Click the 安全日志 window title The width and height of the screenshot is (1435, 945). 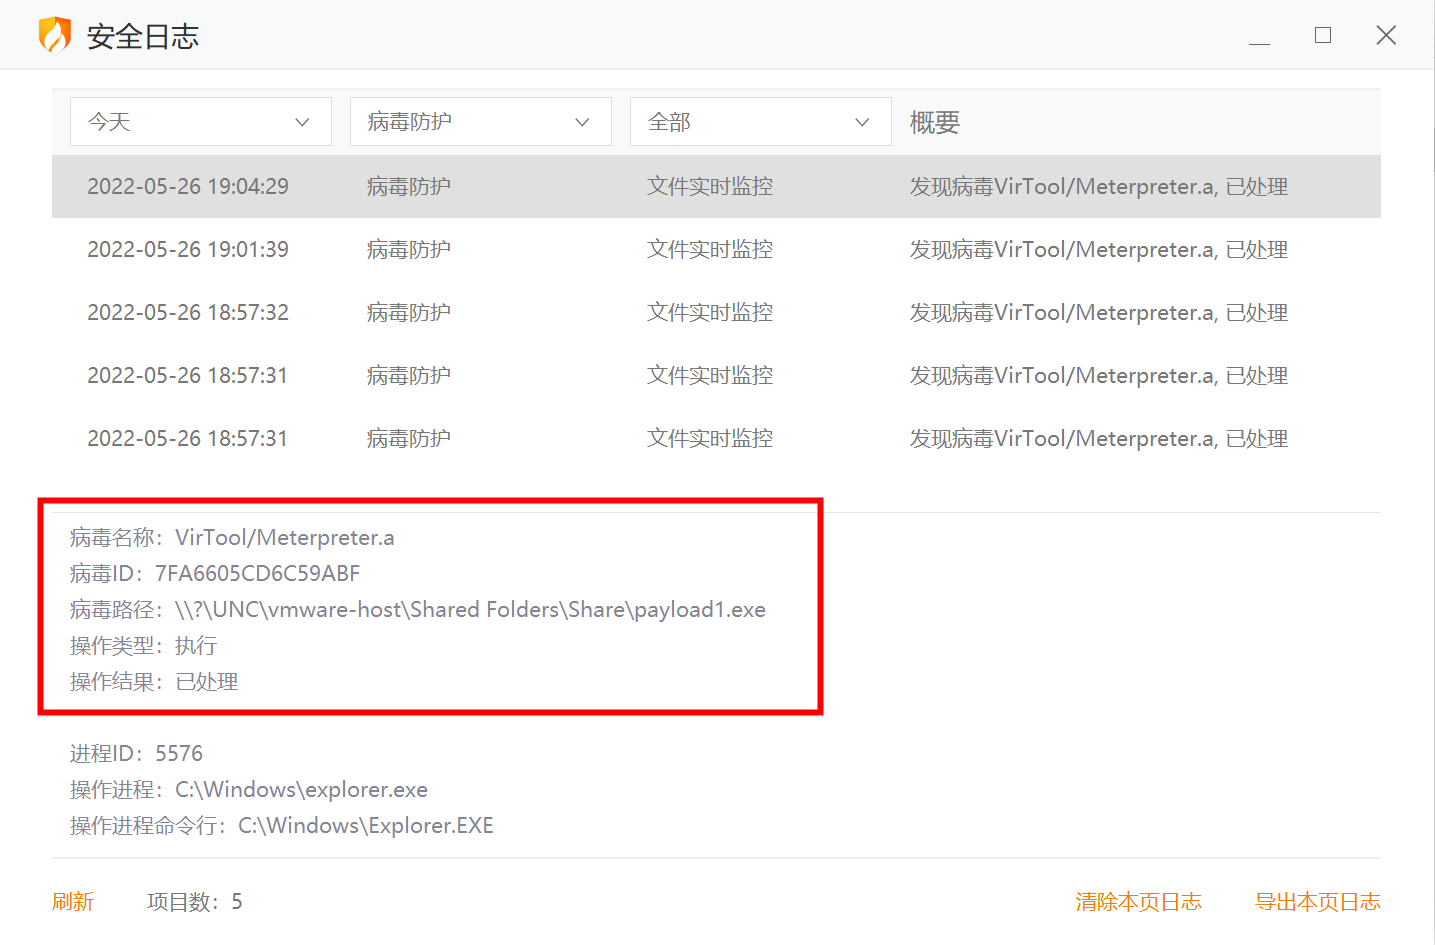(x=142, y=37)
